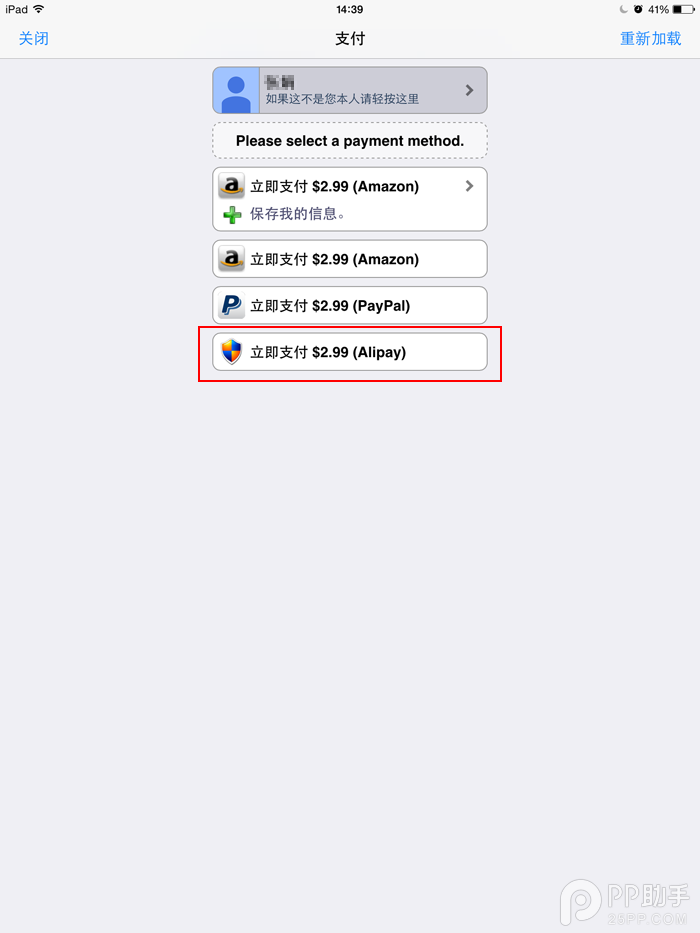Tap 重新加载 to reload the page
This screenshot has height=933, width=700.
tap(651, 39)
